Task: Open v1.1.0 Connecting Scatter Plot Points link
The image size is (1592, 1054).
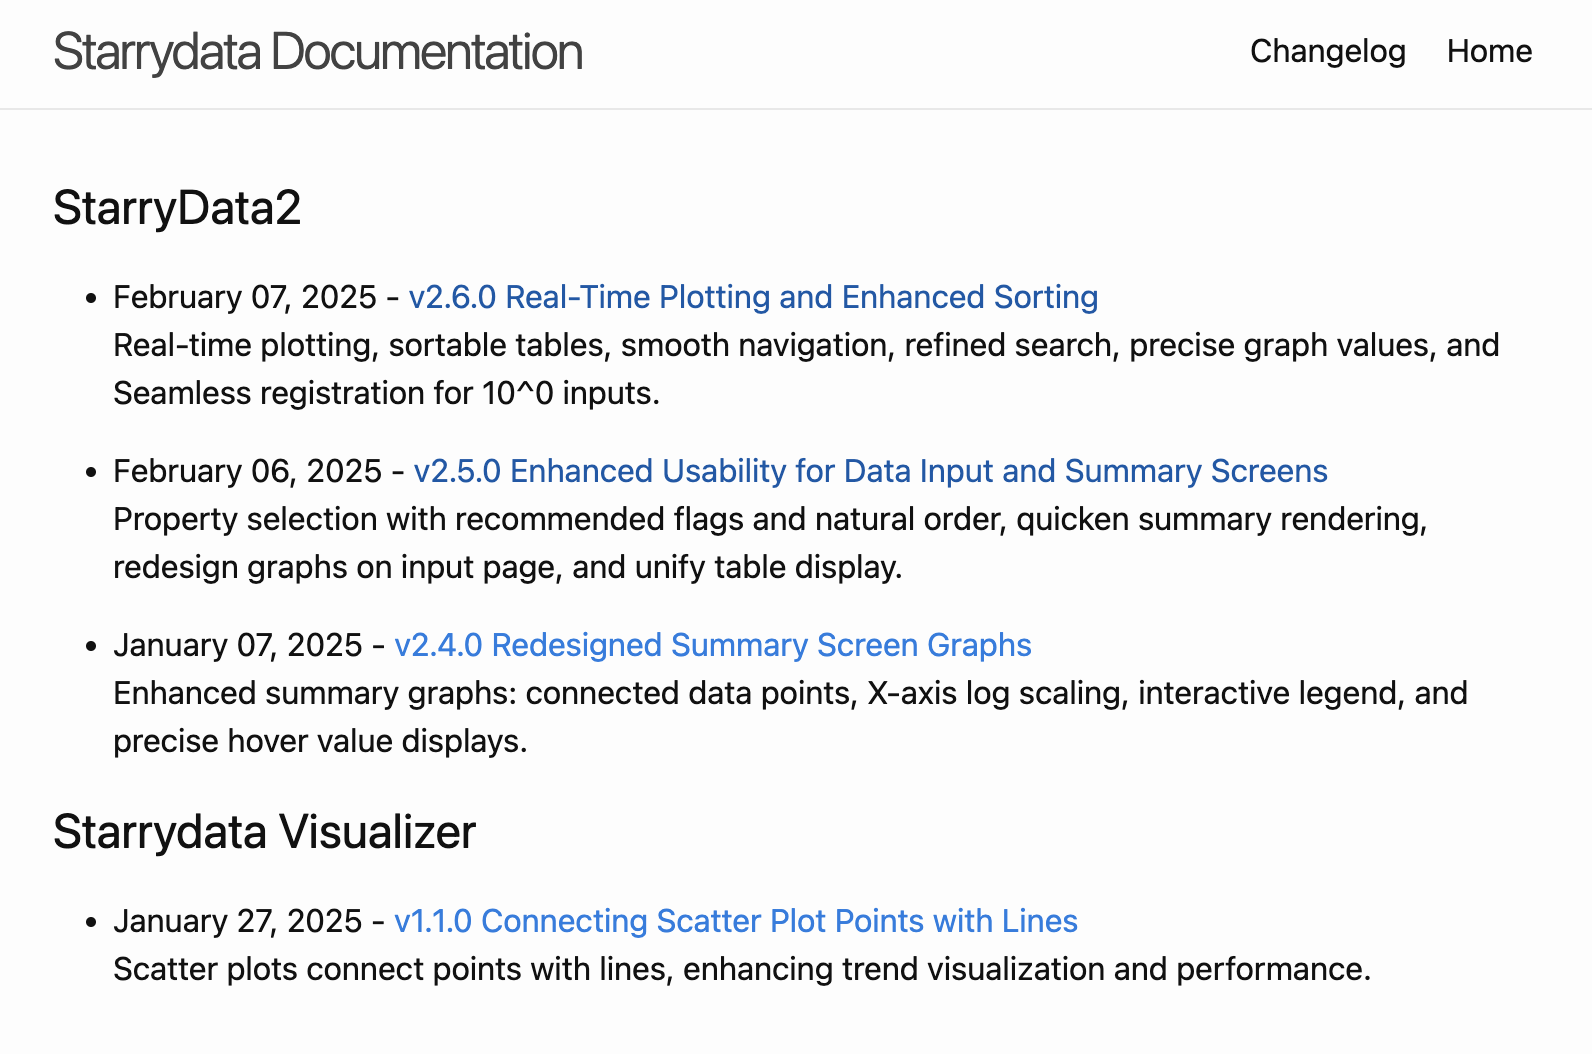Action: tap(735, 921)
